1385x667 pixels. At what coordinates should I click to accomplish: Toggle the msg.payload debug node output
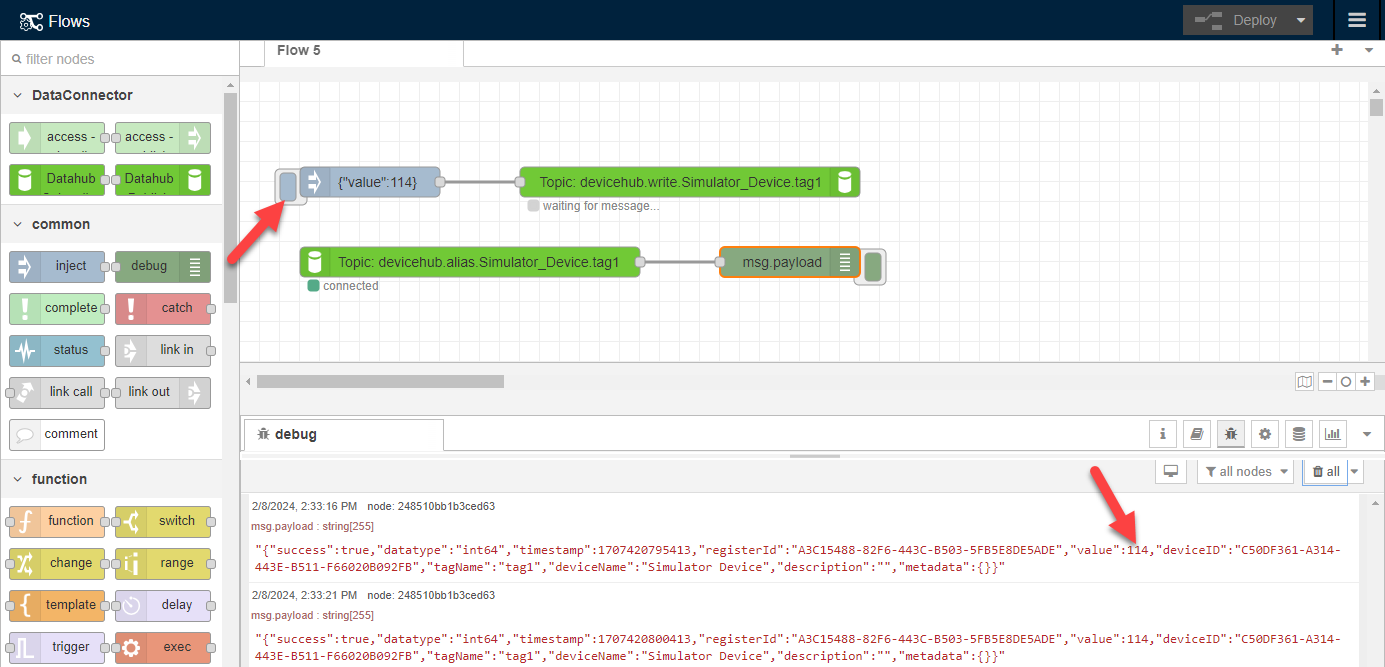[873, 265]
